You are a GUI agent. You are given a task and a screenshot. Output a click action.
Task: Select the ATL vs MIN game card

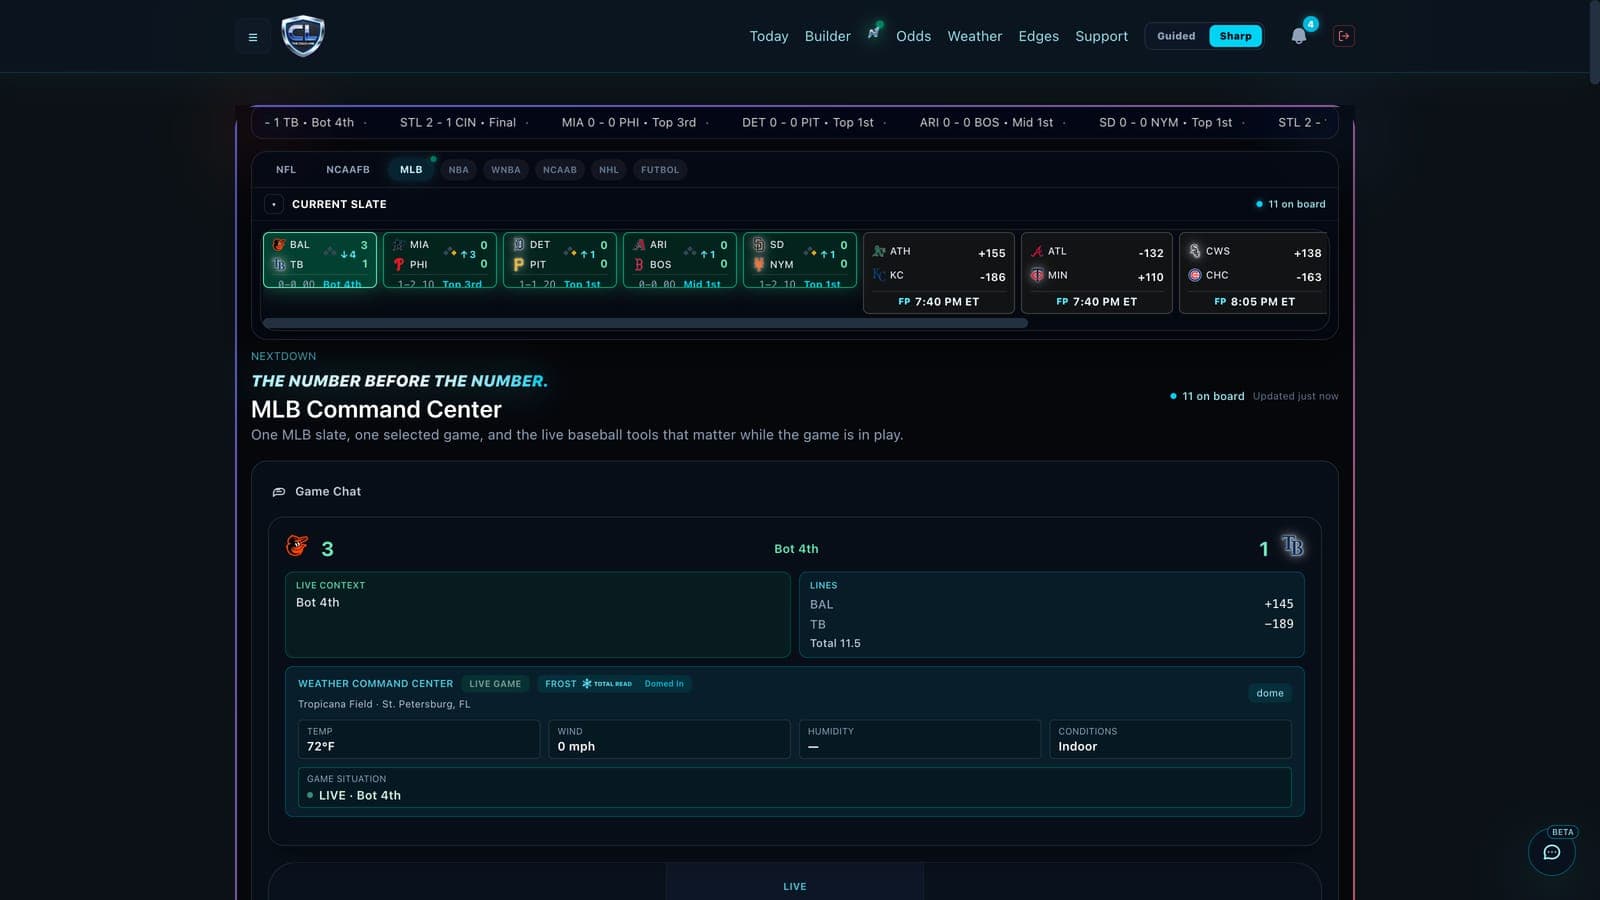coord(1097,273)
